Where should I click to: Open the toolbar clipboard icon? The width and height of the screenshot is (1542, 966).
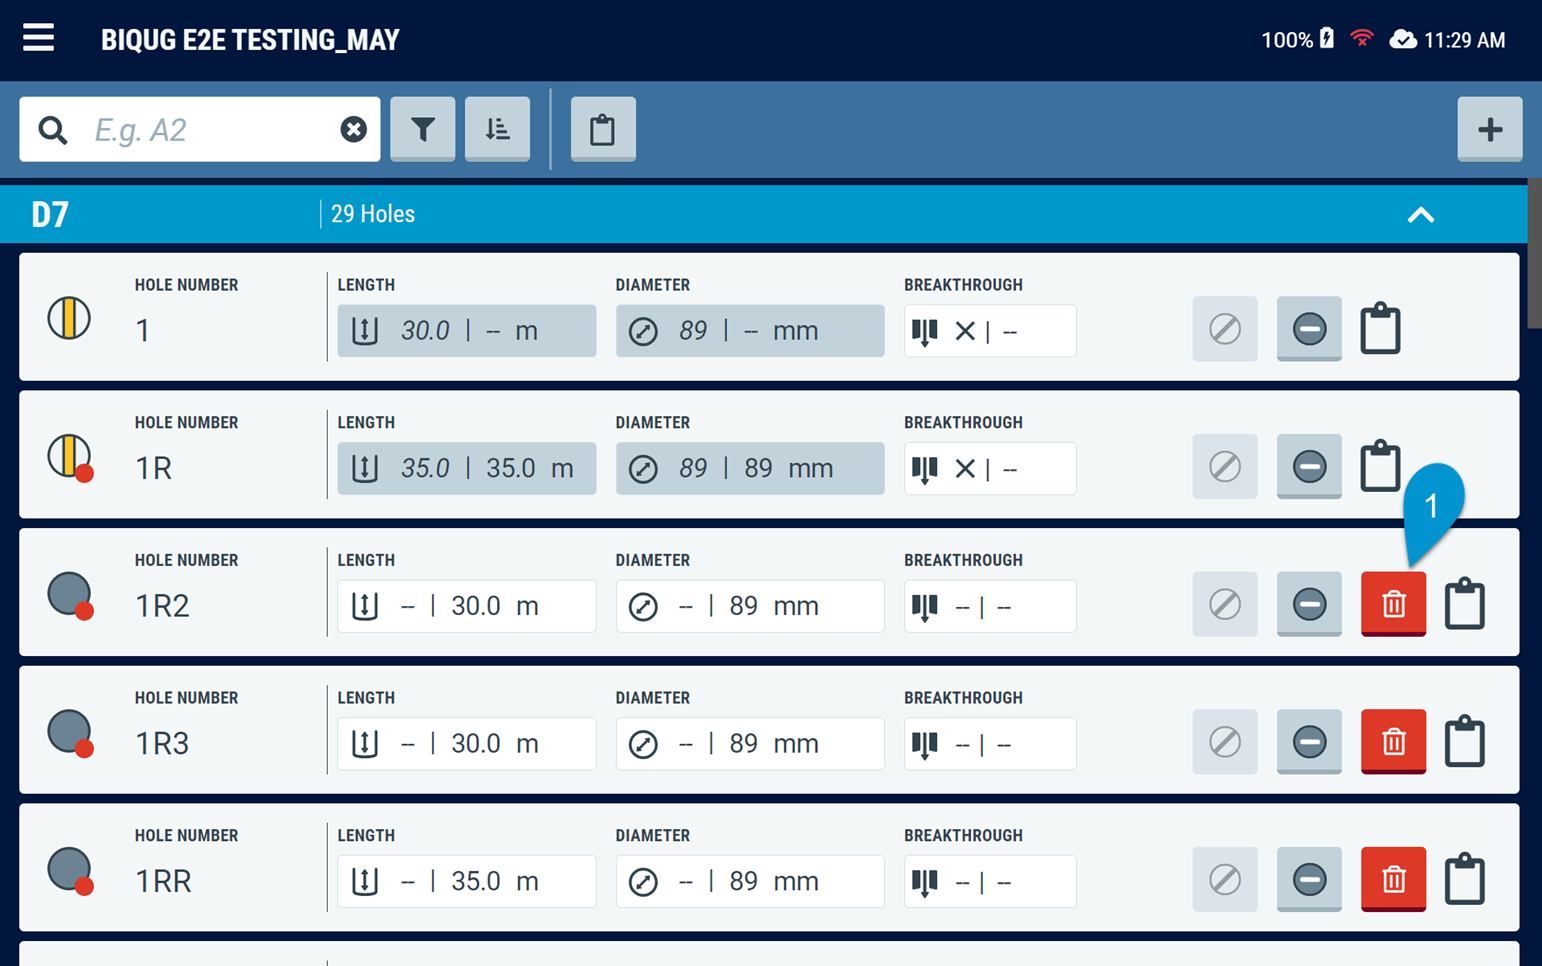pos(602,129)
